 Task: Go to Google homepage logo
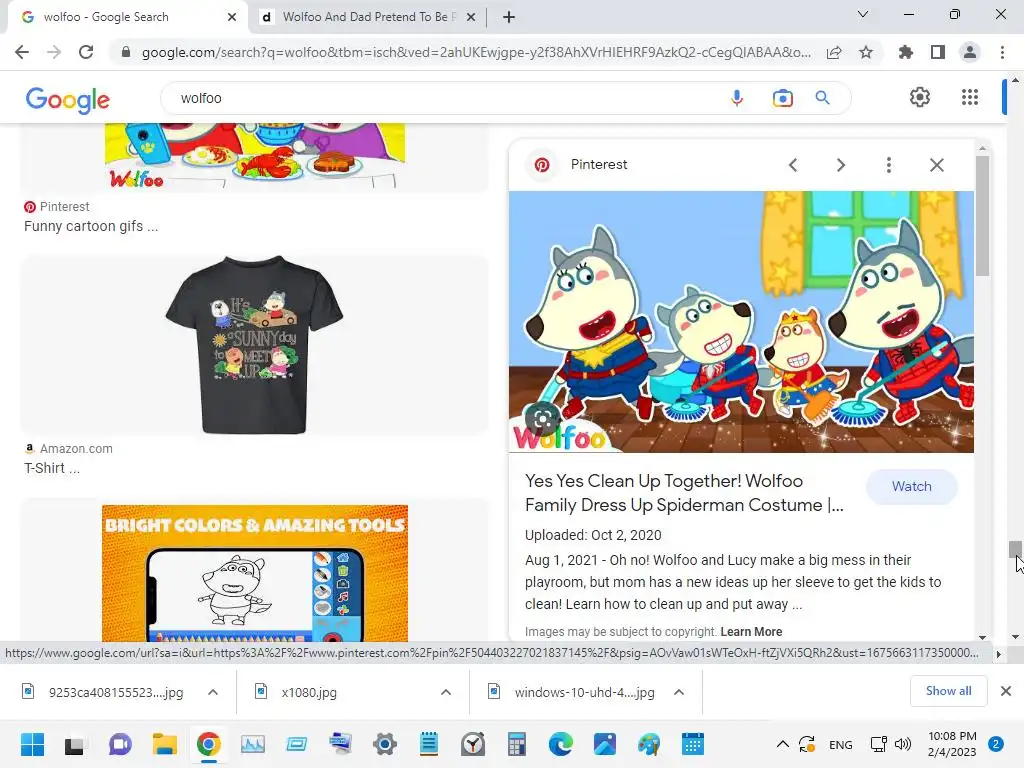coord(68,99)
